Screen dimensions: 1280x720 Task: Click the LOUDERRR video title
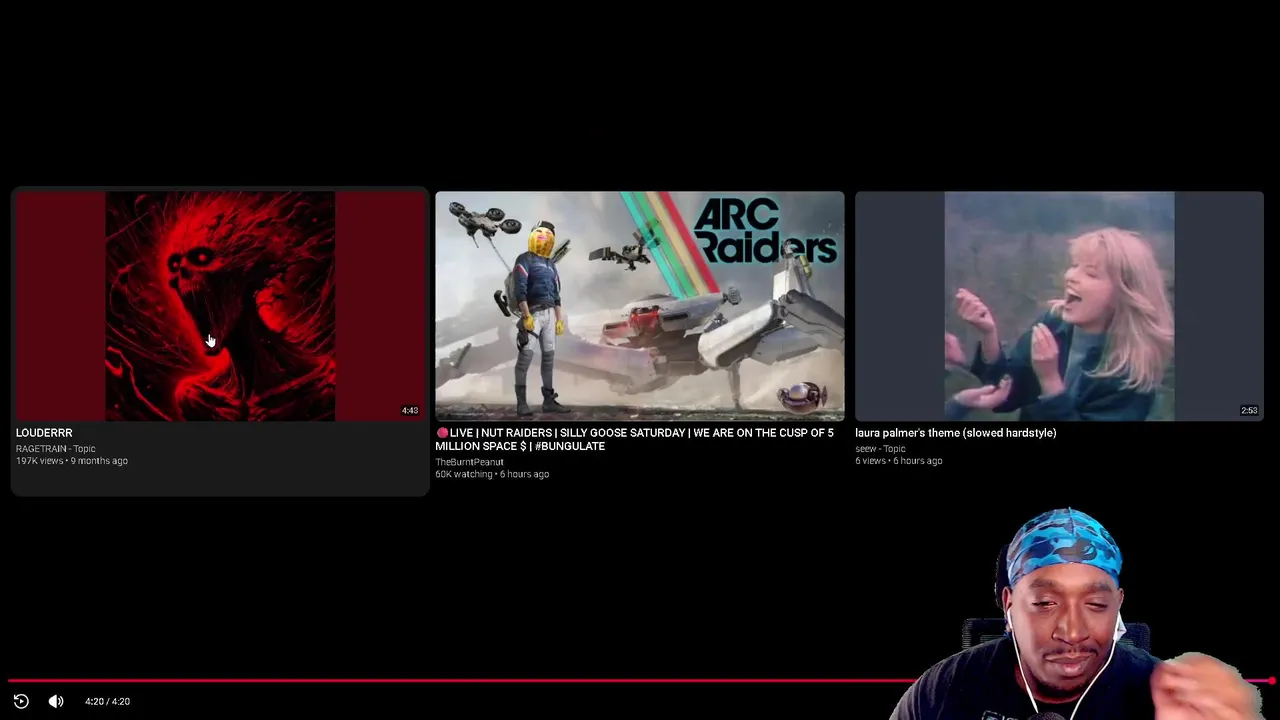pos(44,433)
